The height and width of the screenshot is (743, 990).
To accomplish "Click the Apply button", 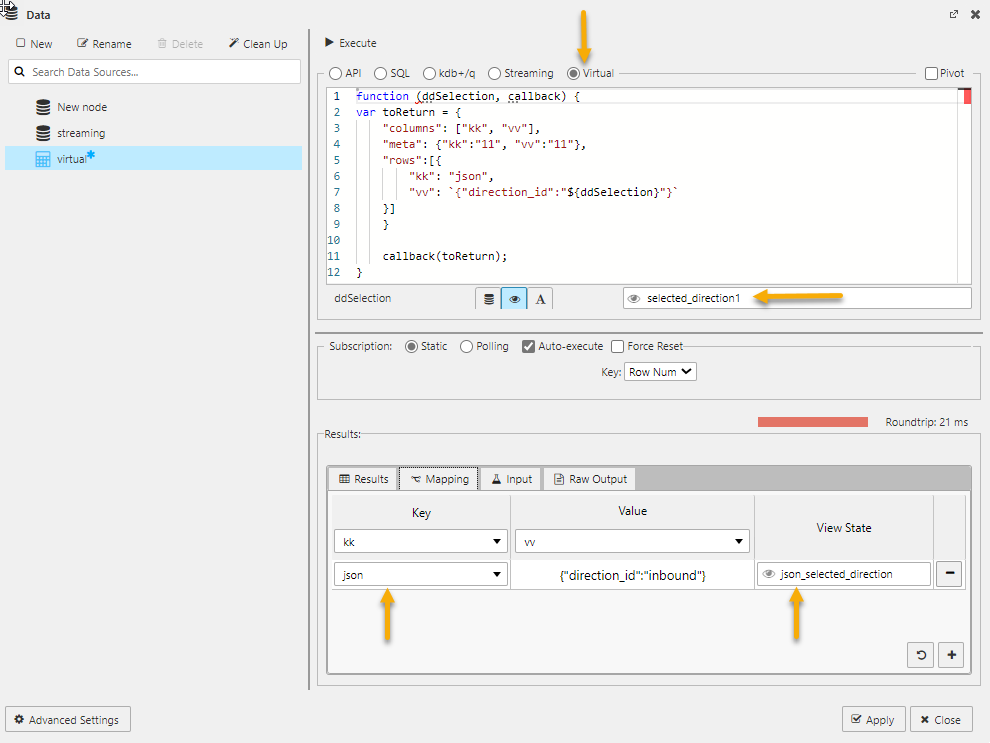I will click(873, 720).
